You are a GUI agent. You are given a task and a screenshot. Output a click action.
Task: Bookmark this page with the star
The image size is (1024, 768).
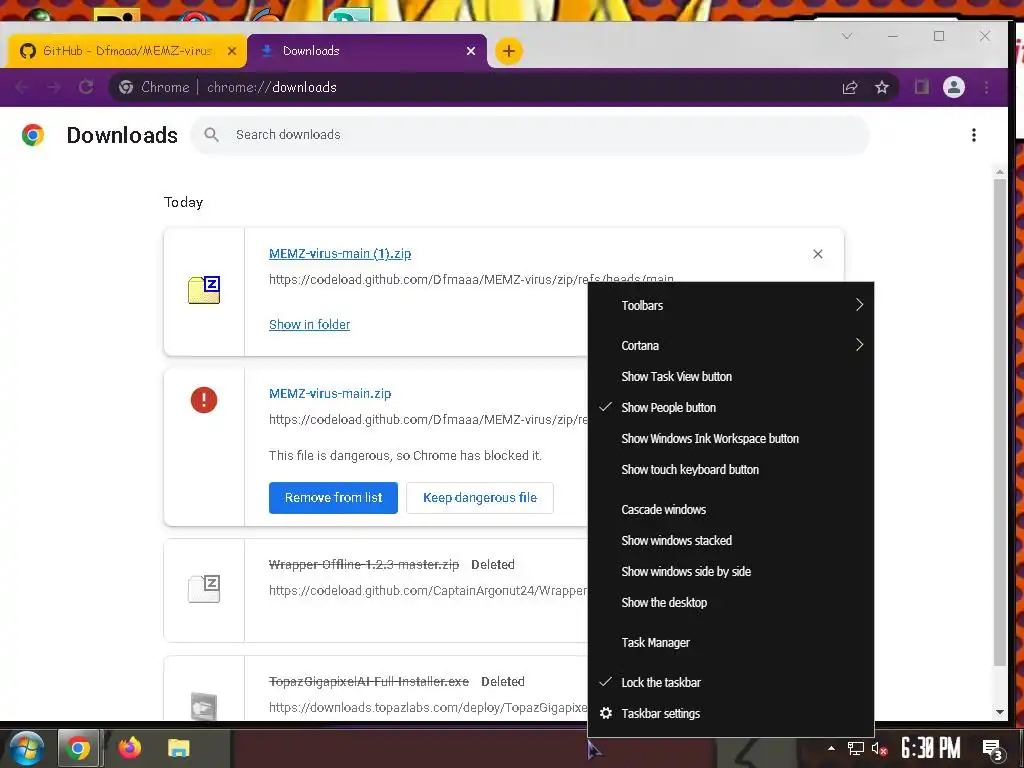(x=882, y=87)
